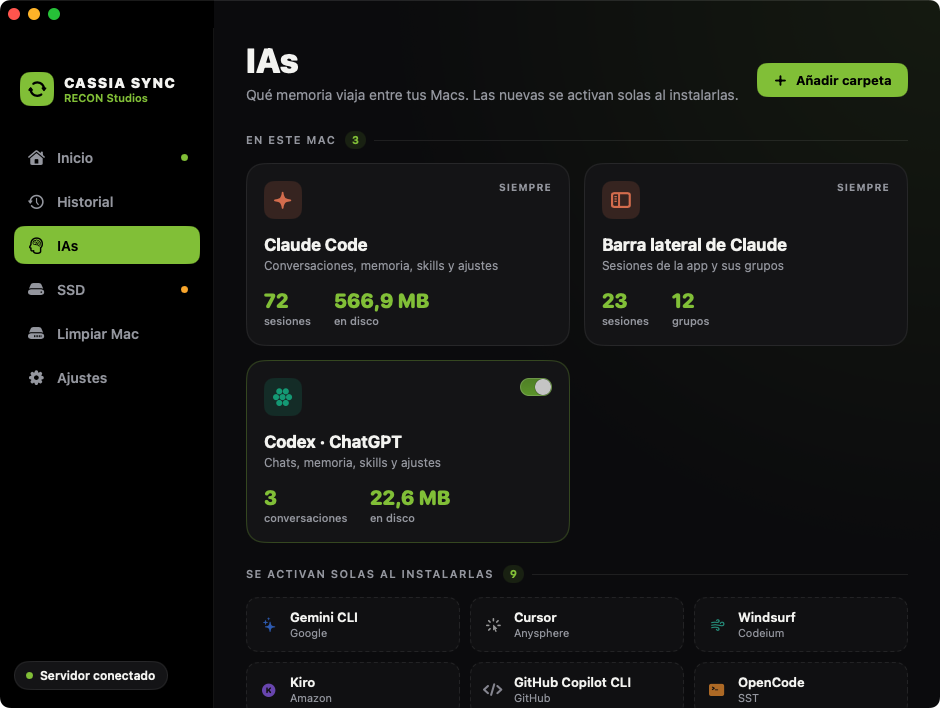Click the Gemini CLI sparkle icon
Image resolution: width=940 pixels, height=708 pixels.
pos(269,625)
